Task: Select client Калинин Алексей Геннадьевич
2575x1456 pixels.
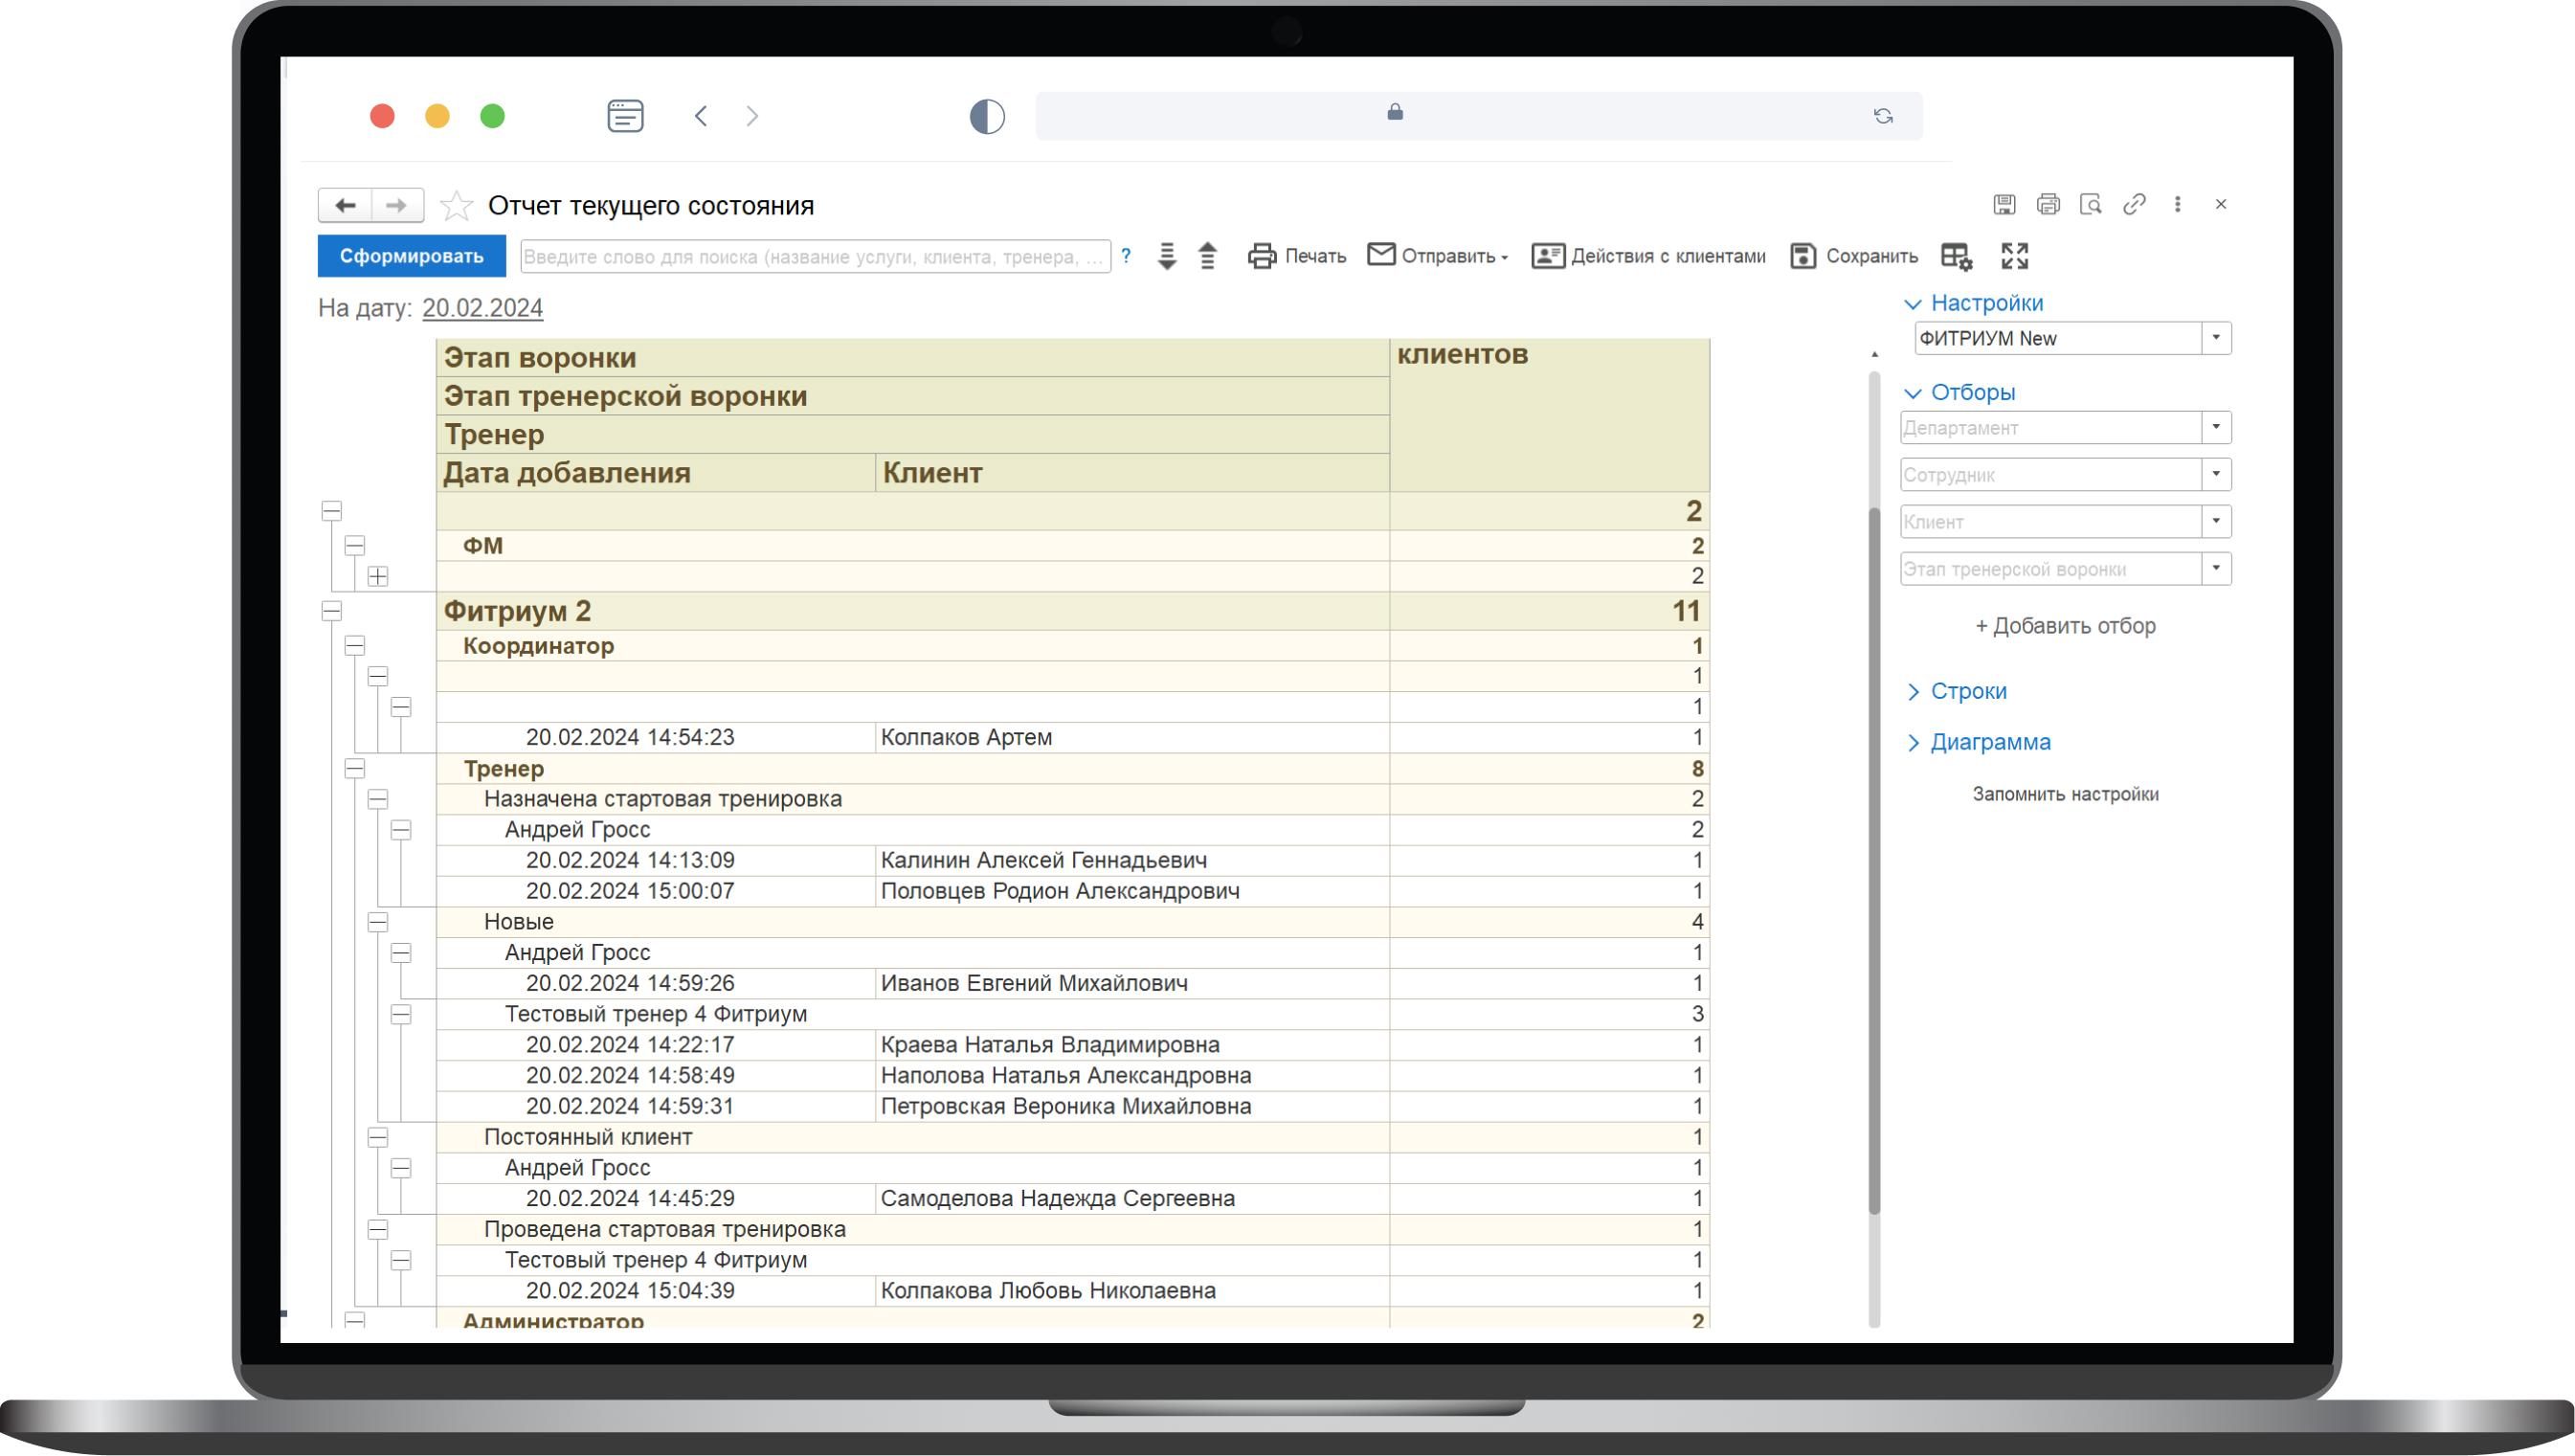Action: point(1043,860)
